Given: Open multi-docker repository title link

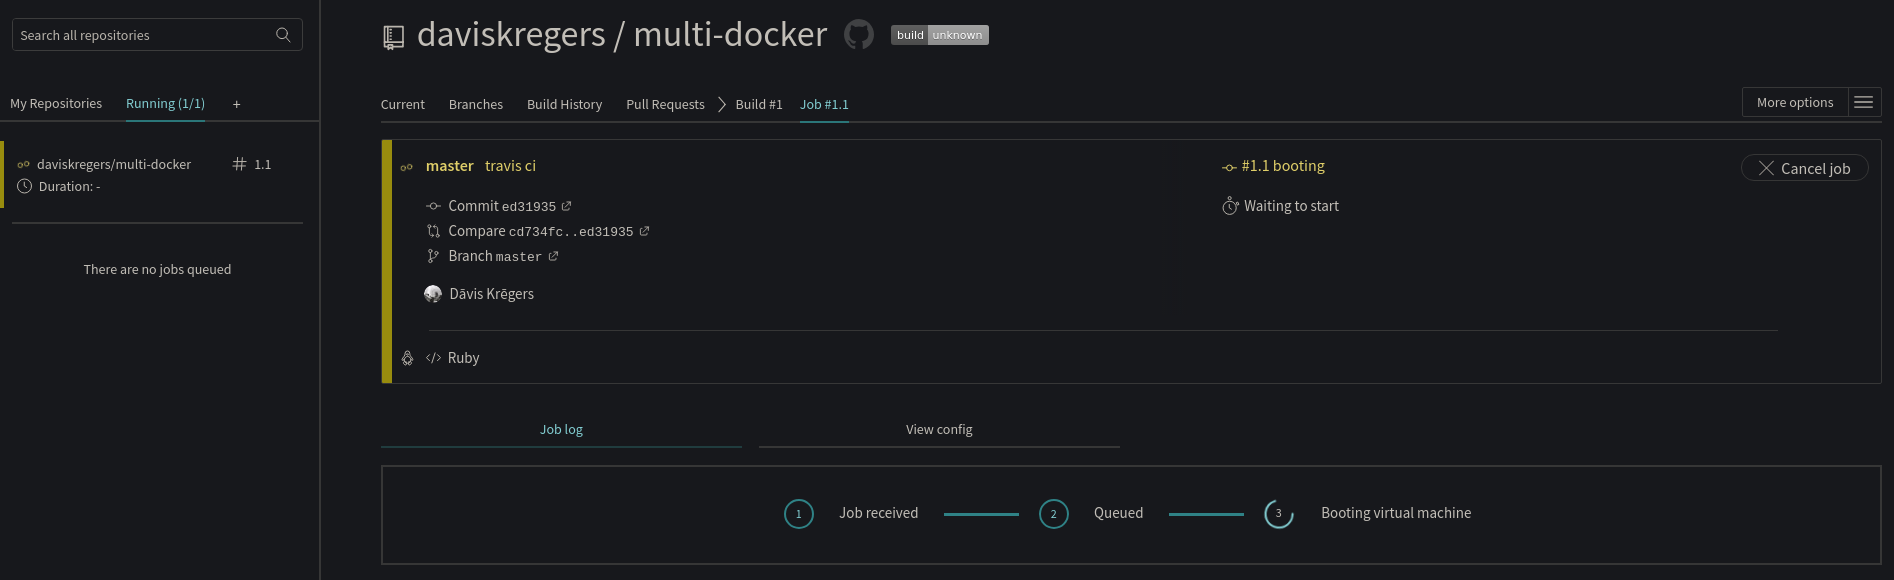Looking at the screenshot, I should [731, 35].
